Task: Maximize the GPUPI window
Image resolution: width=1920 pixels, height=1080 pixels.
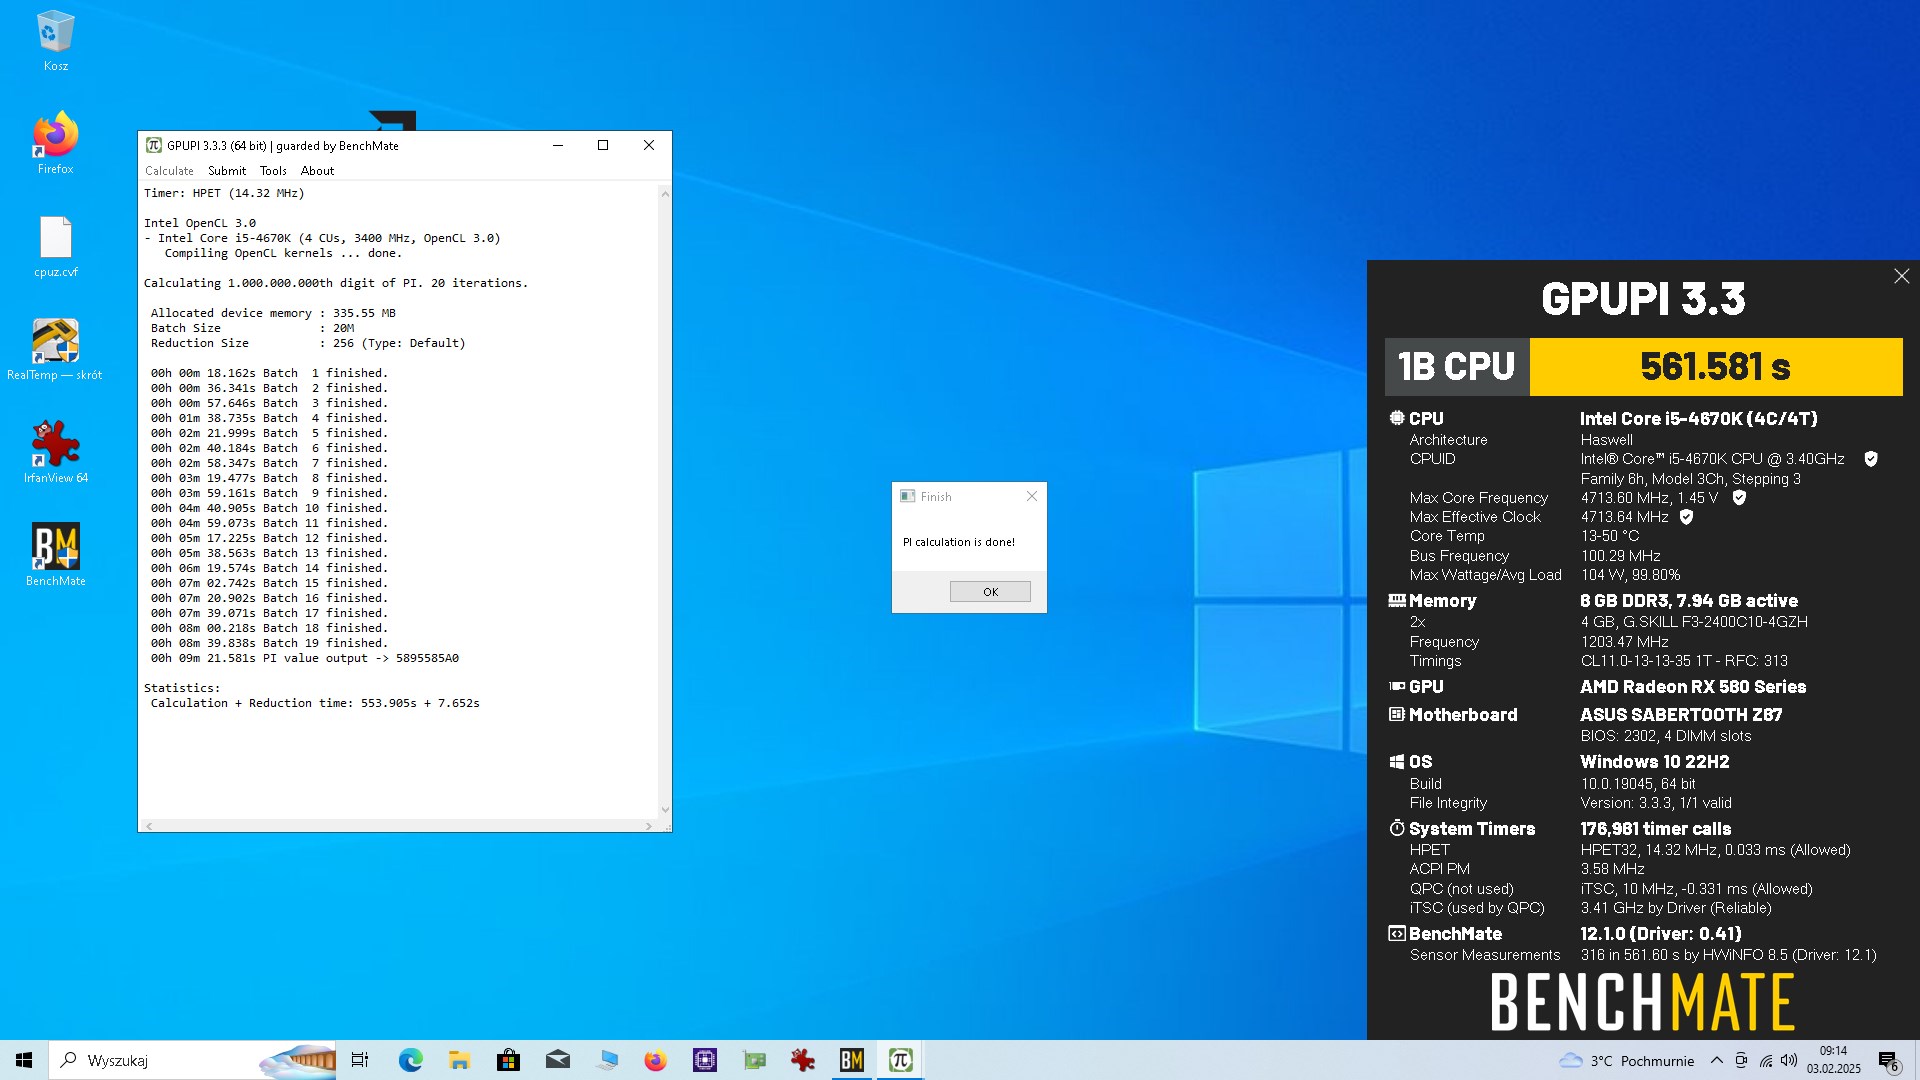Action: pyautogui.click(x=603, y=145)
